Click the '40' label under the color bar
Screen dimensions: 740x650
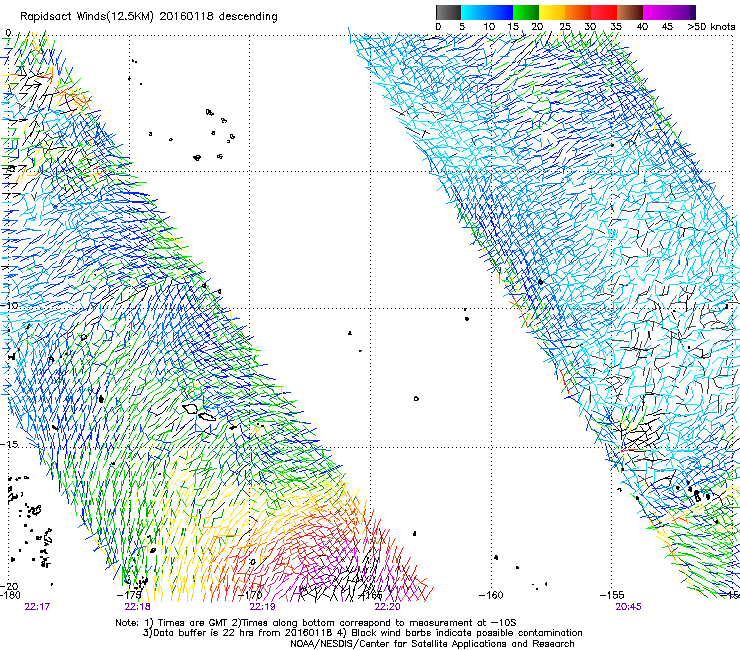[642, 27]
